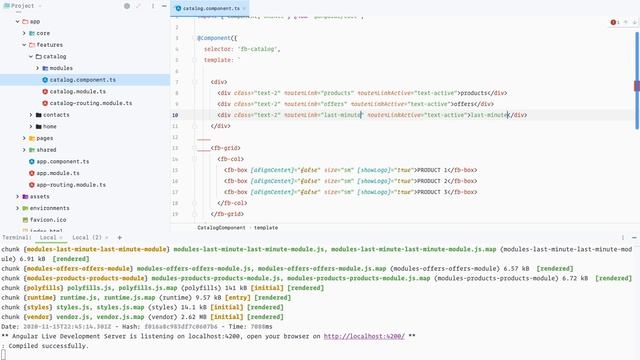Screen dimensions: 640x360
Task: Open terminal panel options menu
Action: tap(623, 238)
